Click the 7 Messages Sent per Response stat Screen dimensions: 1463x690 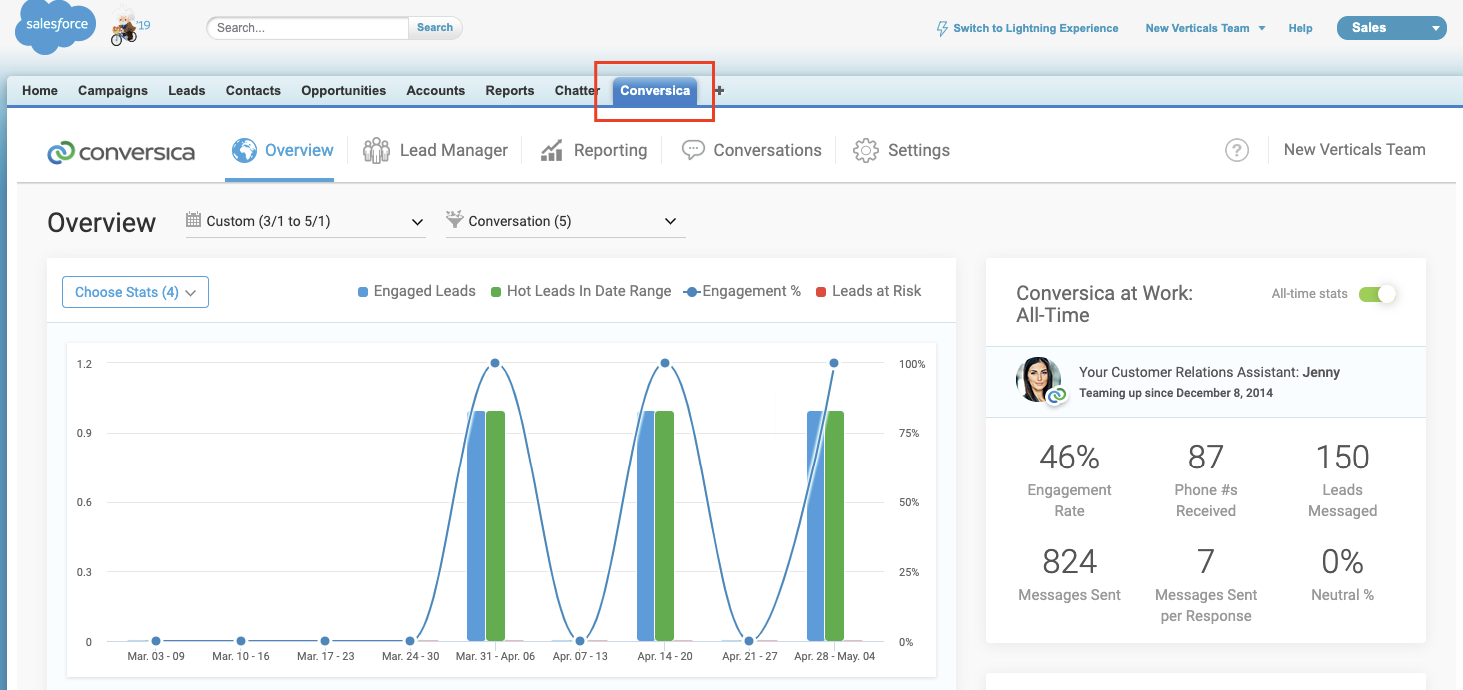[x=1206, y=585]
